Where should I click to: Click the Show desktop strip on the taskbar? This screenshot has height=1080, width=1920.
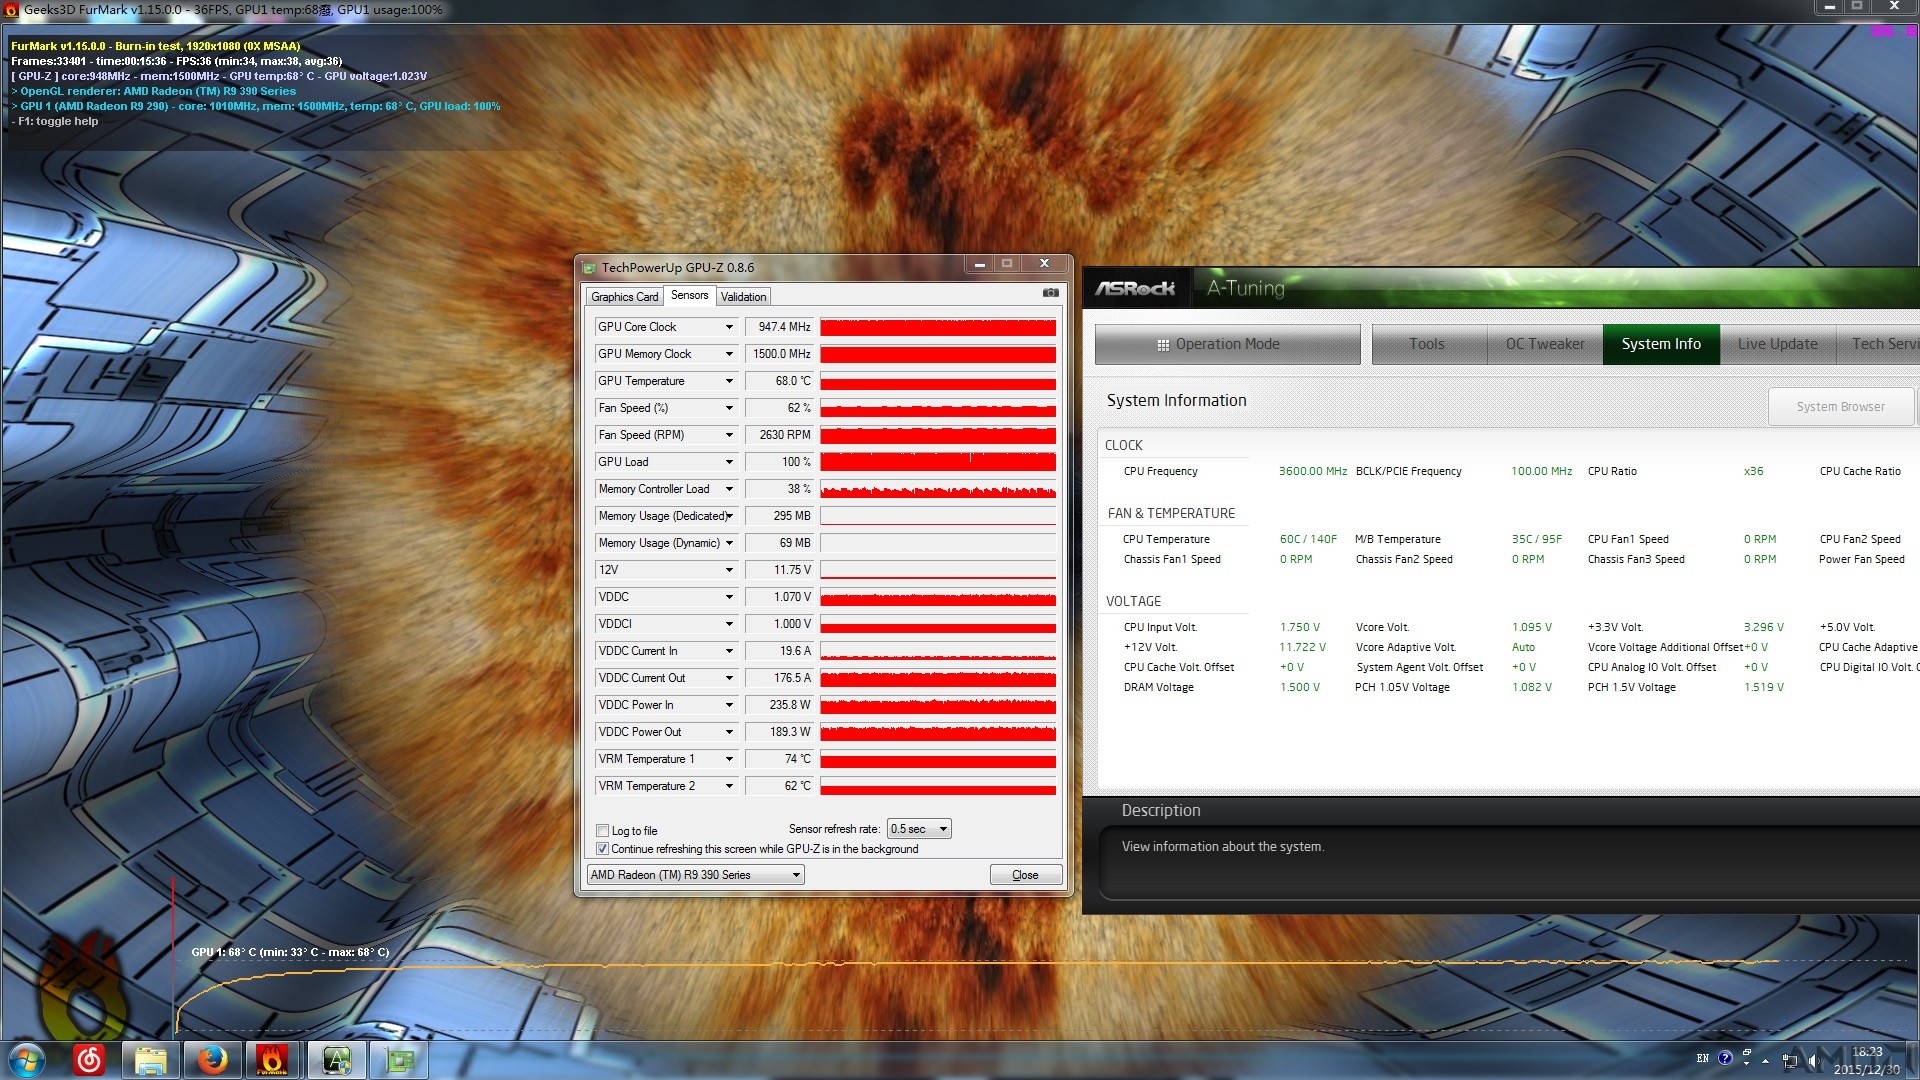pos(1913,1060)
